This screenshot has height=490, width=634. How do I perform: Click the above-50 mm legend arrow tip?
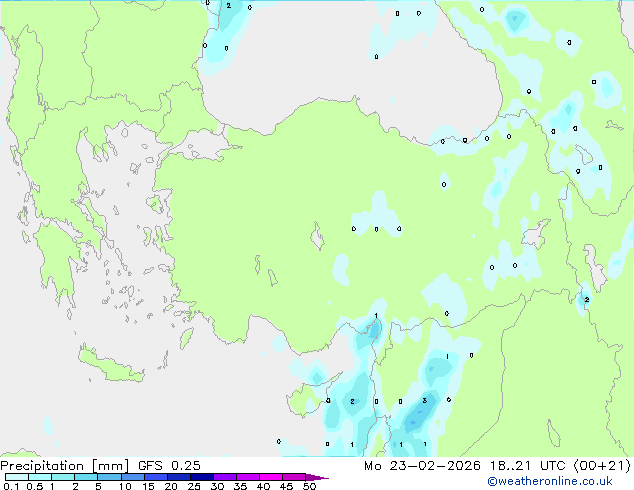(x=317, y=477)
